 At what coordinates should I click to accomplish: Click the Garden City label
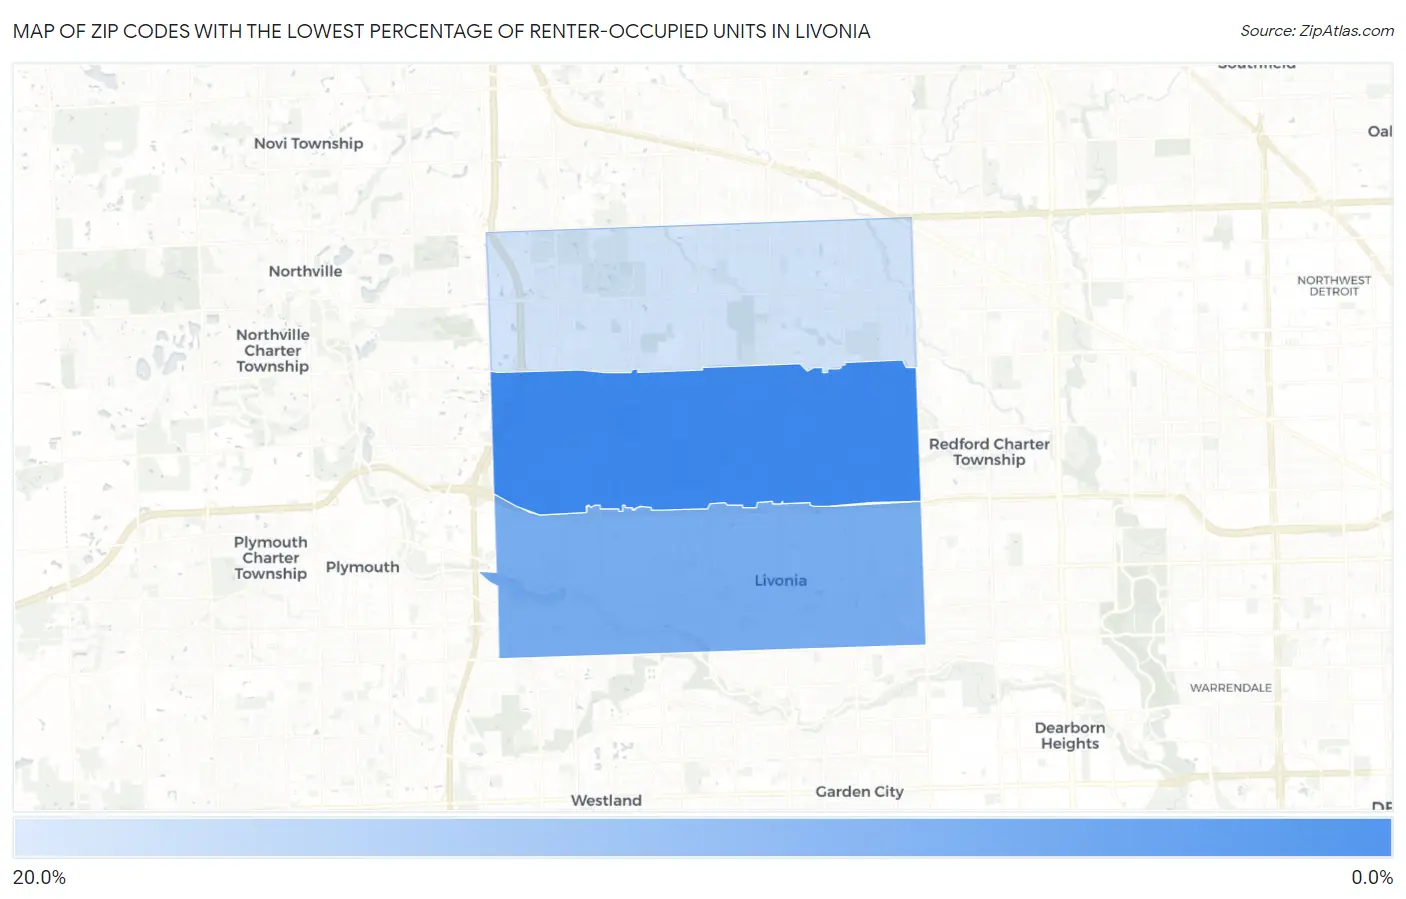click(859, 791)
